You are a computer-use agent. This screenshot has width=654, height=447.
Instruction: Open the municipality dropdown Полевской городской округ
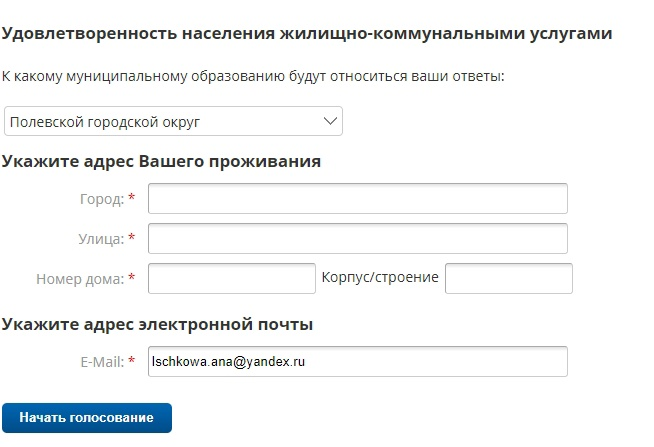(173, 121)
